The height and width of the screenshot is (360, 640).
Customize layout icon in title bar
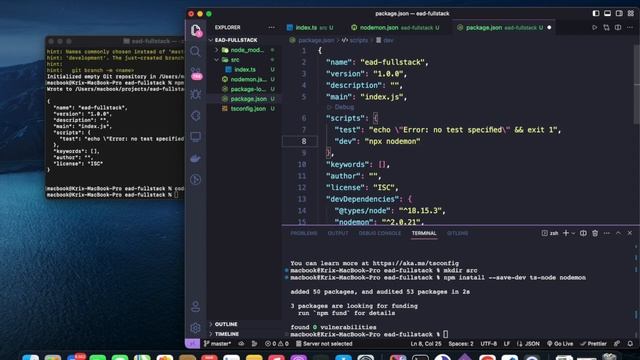point(631,13)
